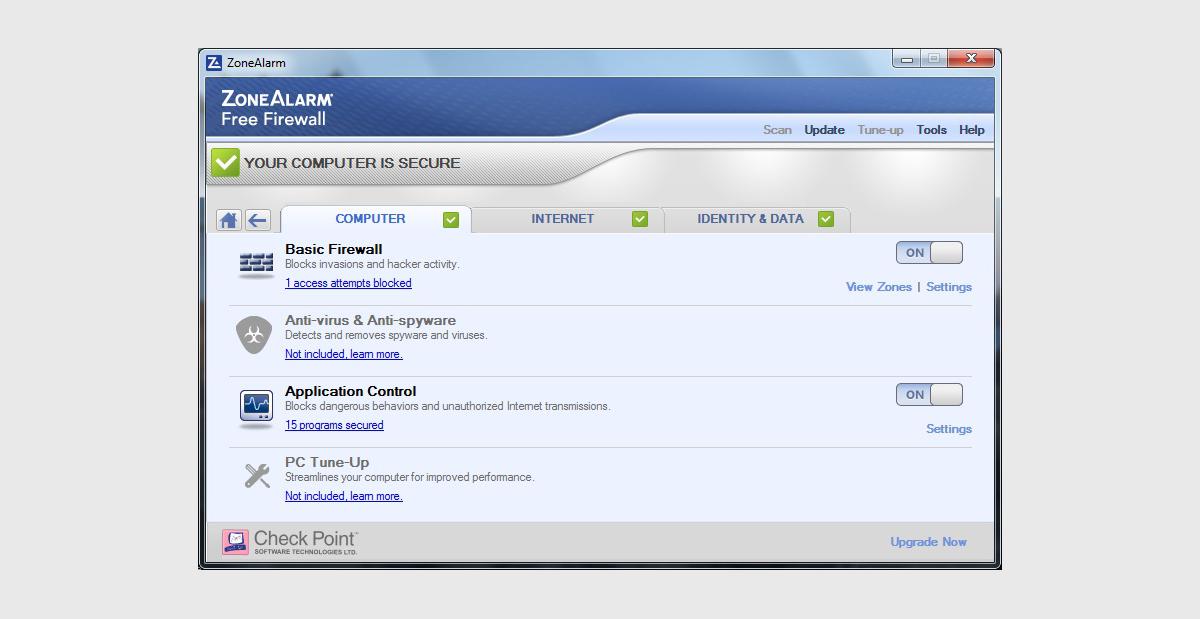Click the Basic Firewall heading
The image size is (1200, 619).
tap(334, 249)
